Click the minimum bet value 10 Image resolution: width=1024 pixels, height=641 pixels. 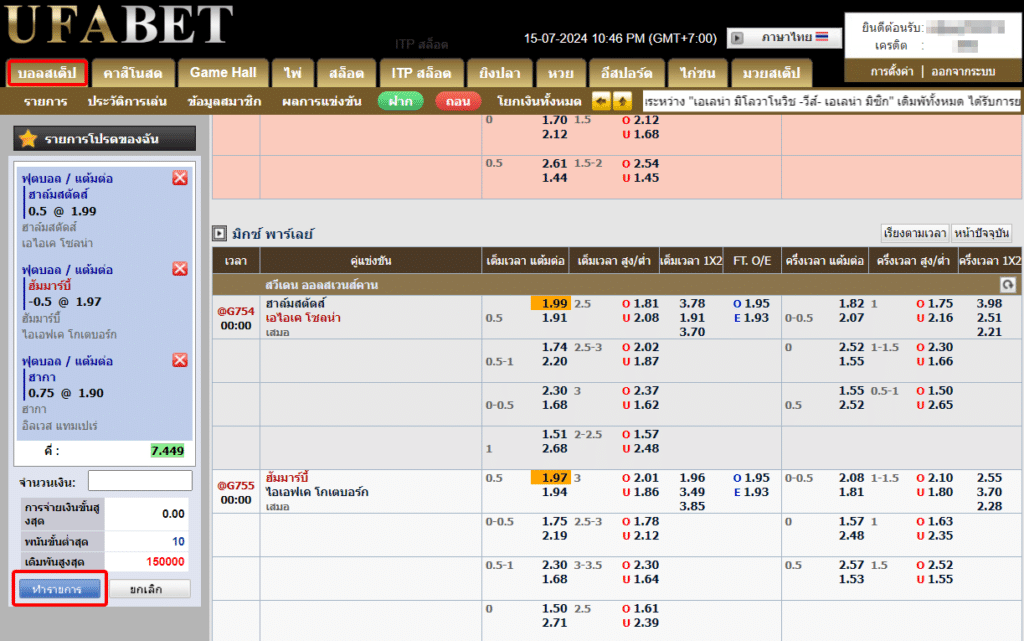[178, 541]
